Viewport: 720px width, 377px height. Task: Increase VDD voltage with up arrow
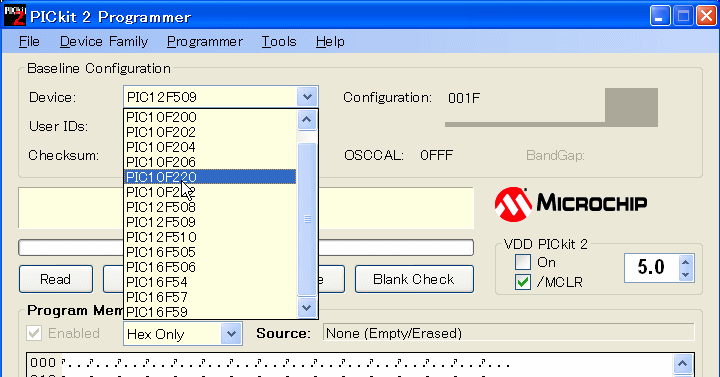(x=686, y=263)
